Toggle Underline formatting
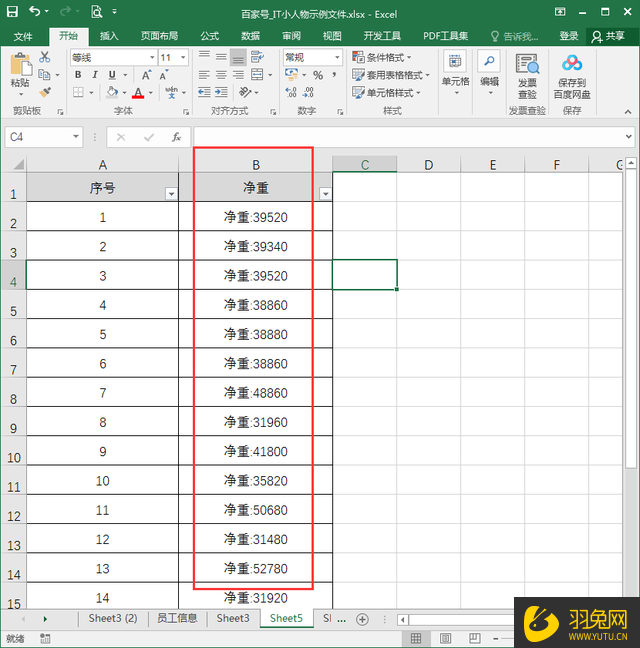The width and height of the screenshot is (640, 648). [112, 75]
